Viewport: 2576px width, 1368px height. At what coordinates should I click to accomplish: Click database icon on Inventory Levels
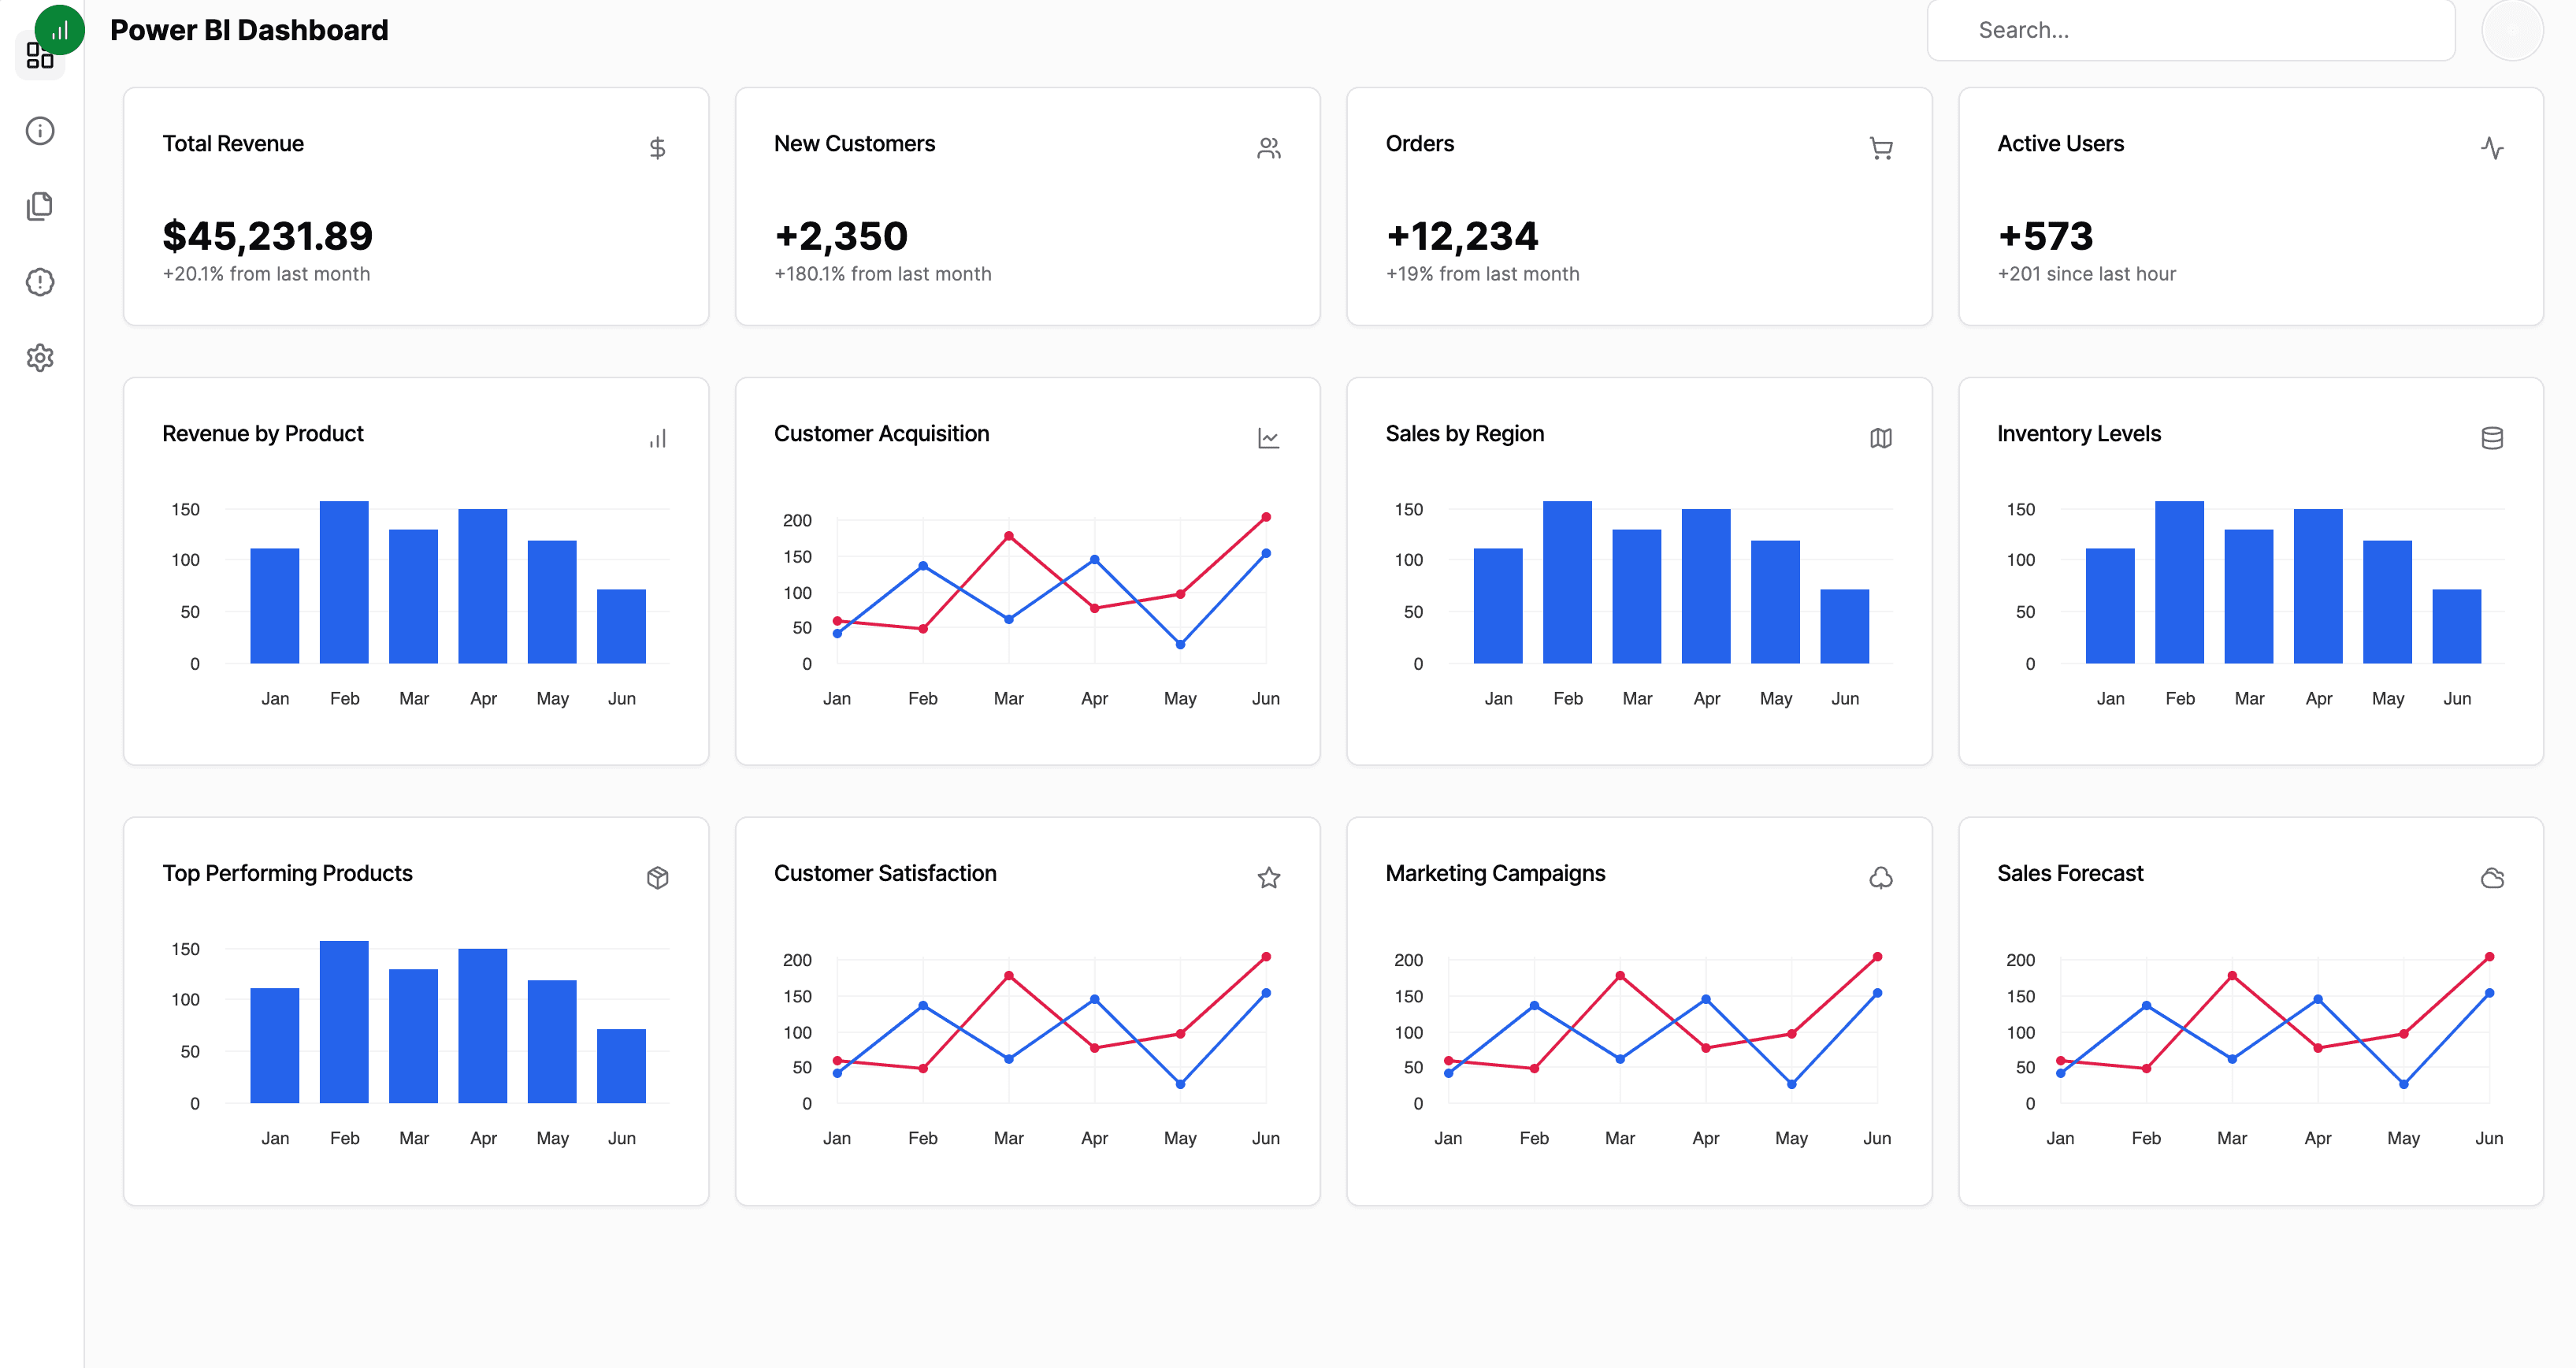coord(2491,438)
